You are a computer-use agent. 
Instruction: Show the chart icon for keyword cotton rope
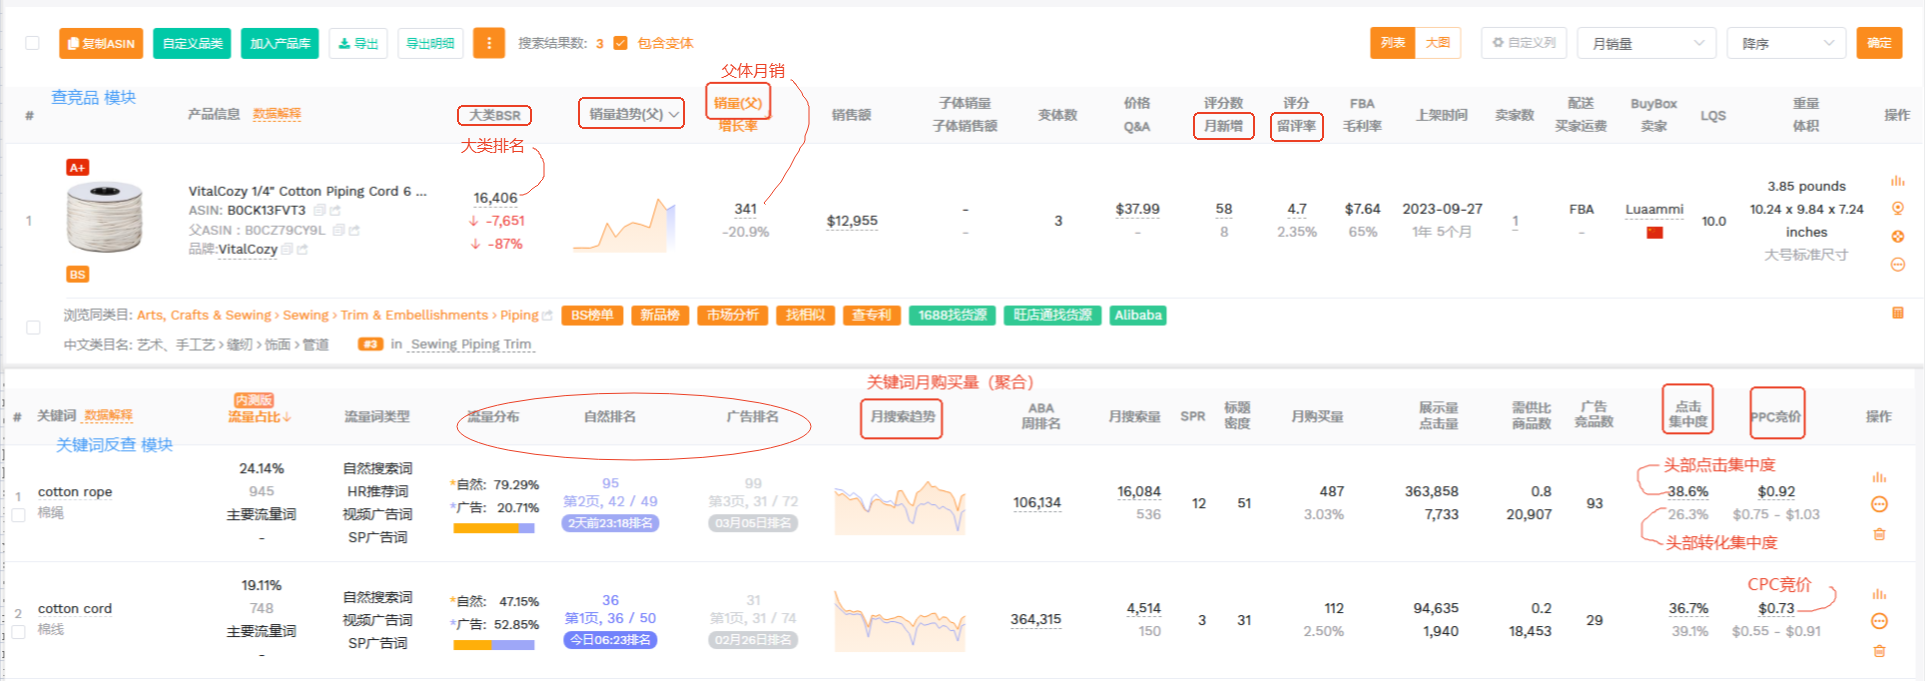[x=1879, y=477]
